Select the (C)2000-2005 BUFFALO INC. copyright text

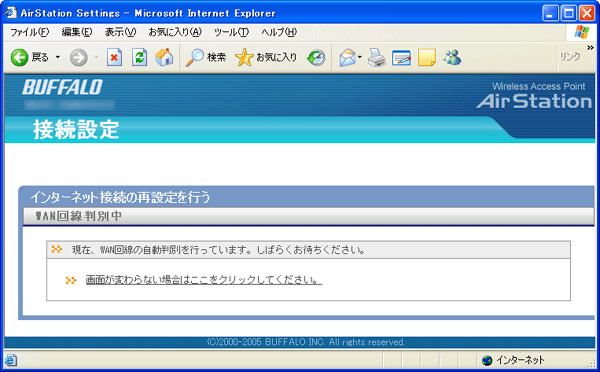(x=305, y=342)
